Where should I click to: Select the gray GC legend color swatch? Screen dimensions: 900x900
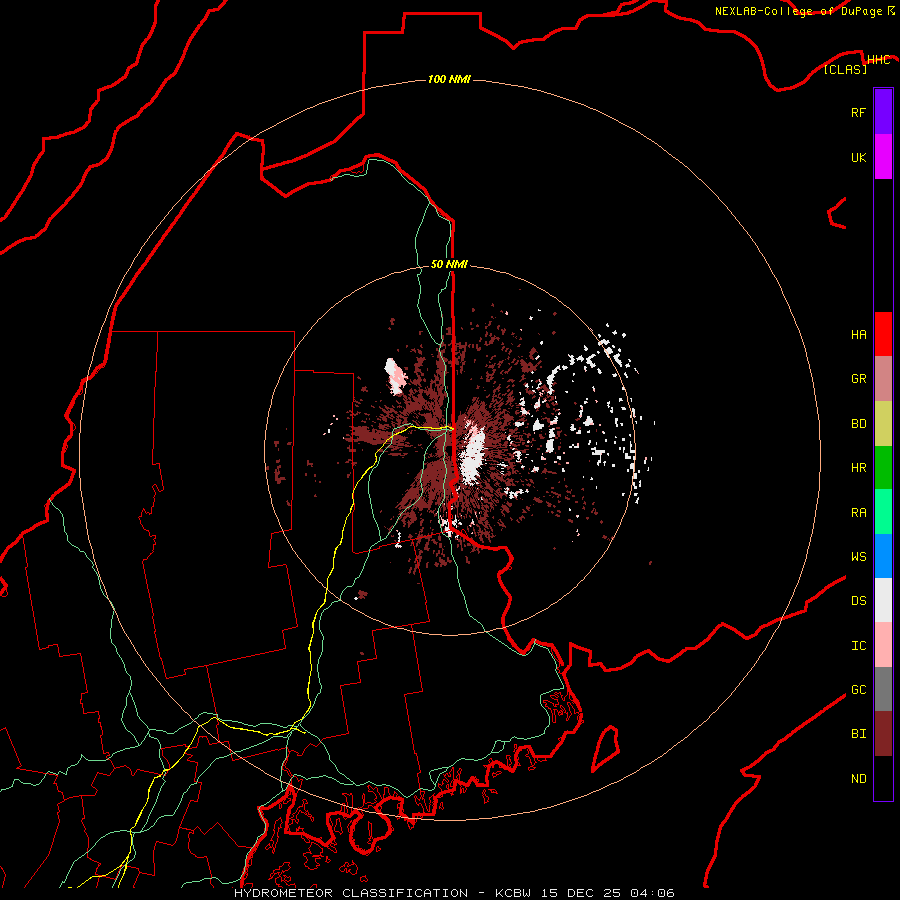[883, 689]
